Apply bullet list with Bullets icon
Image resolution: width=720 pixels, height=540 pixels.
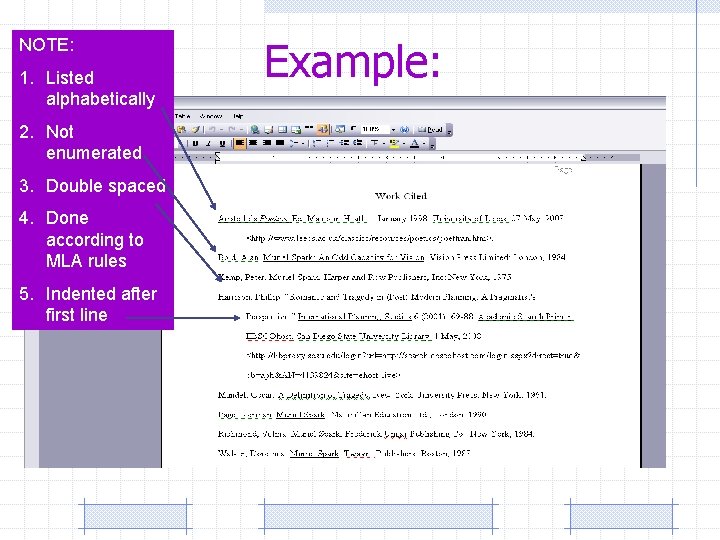(x=330, y=143)
